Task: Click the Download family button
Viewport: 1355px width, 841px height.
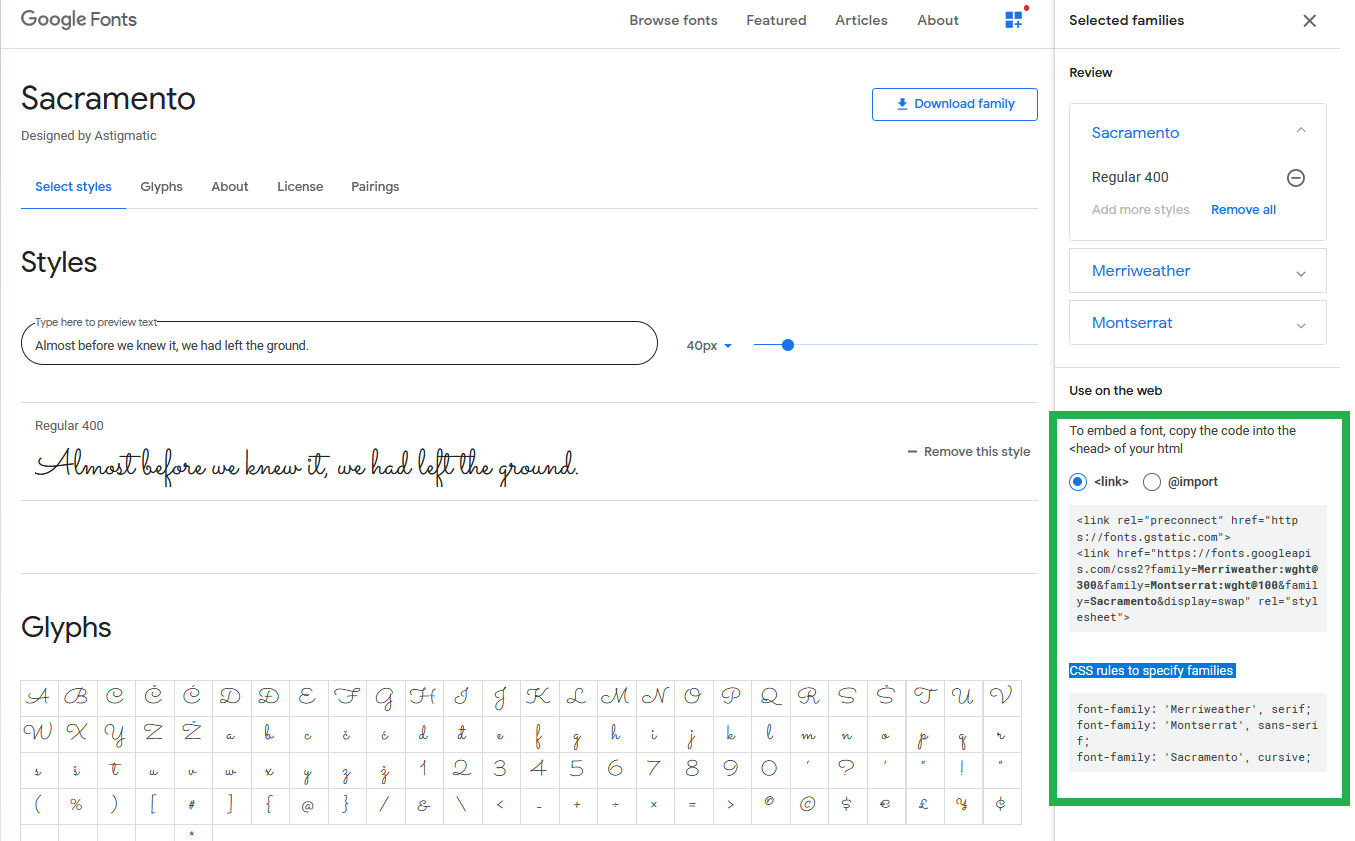Action: point(954,104)
